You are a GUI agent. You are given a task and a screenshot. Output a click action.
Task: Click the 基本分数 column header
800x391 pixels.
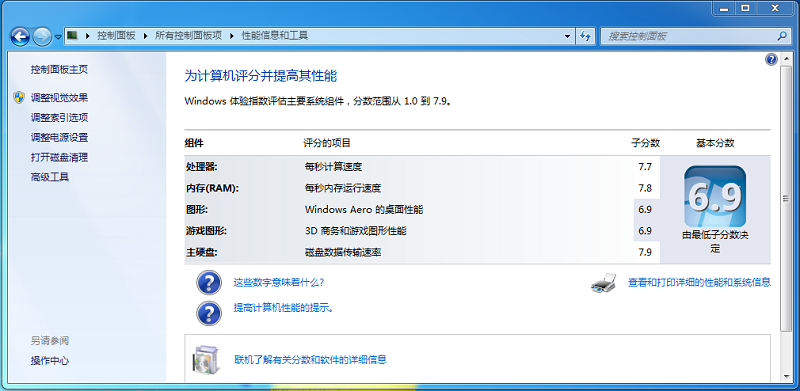point(715,143)
